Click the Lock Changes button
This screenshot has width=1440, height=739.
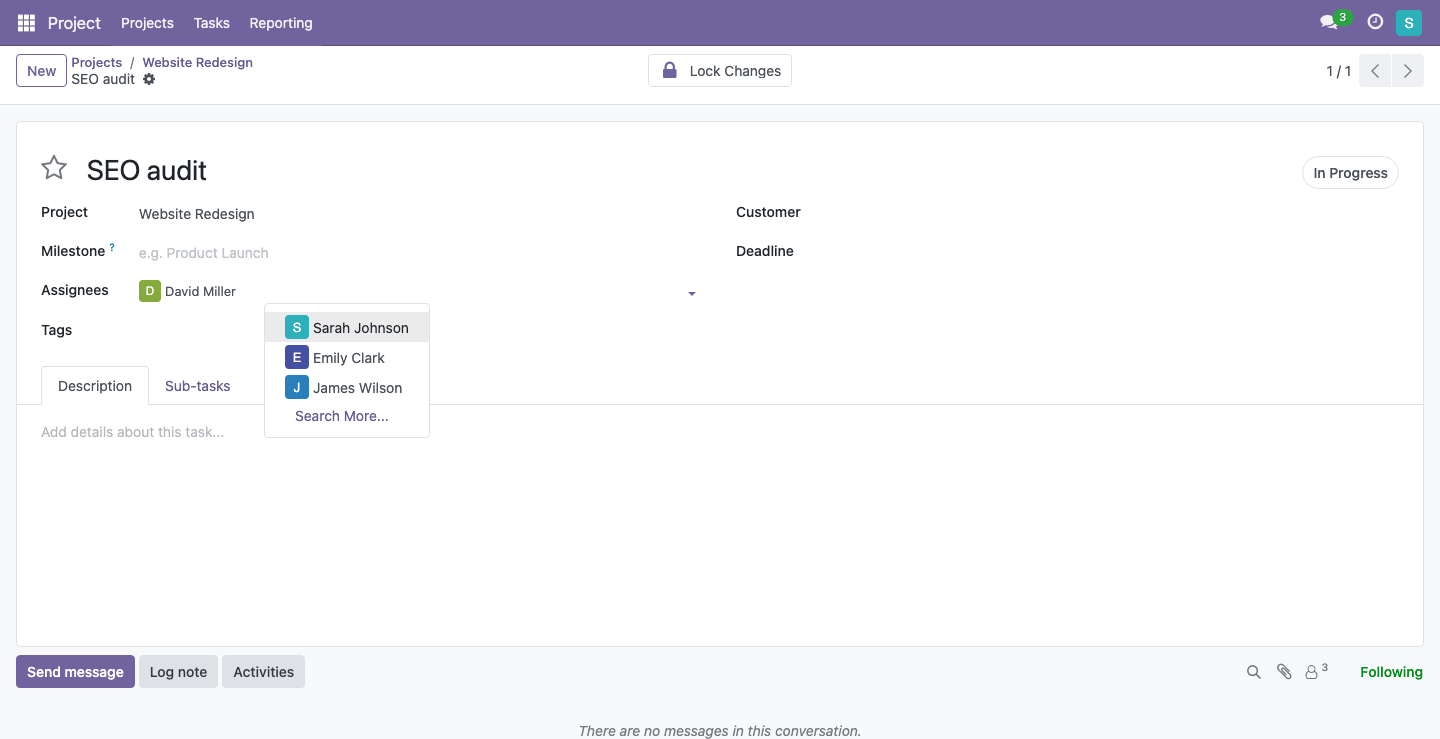[x=720, y=71]
